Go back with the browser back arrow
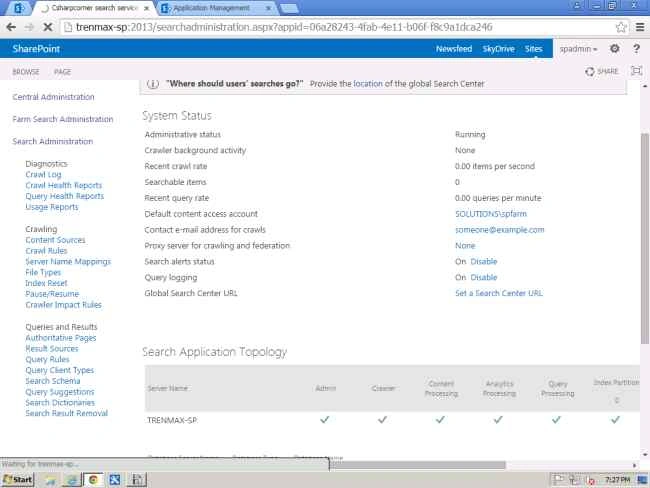This screenshot has height=488, width=650. click(11, 27)
